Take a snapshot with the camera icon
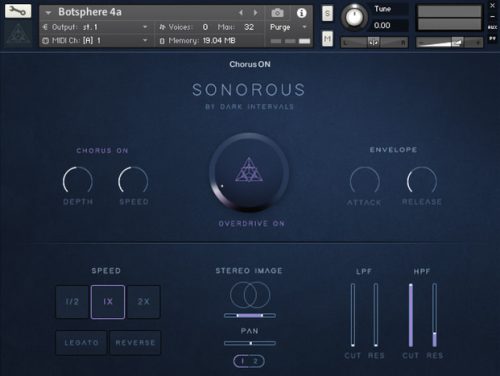 point(277,13)
